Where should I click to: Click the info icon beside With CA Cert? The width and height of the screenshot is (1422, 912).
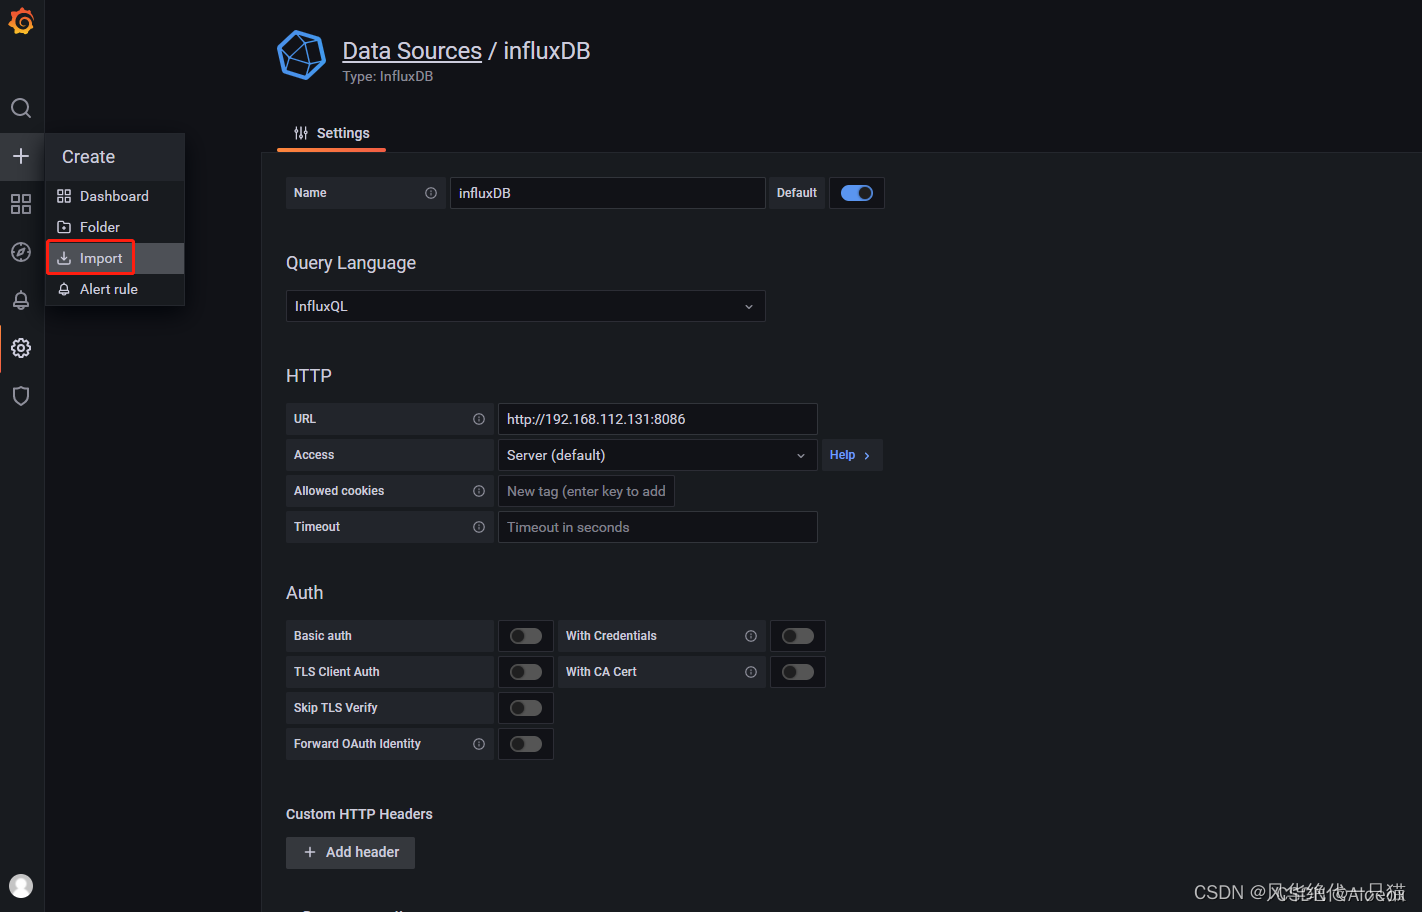point(751,672)
